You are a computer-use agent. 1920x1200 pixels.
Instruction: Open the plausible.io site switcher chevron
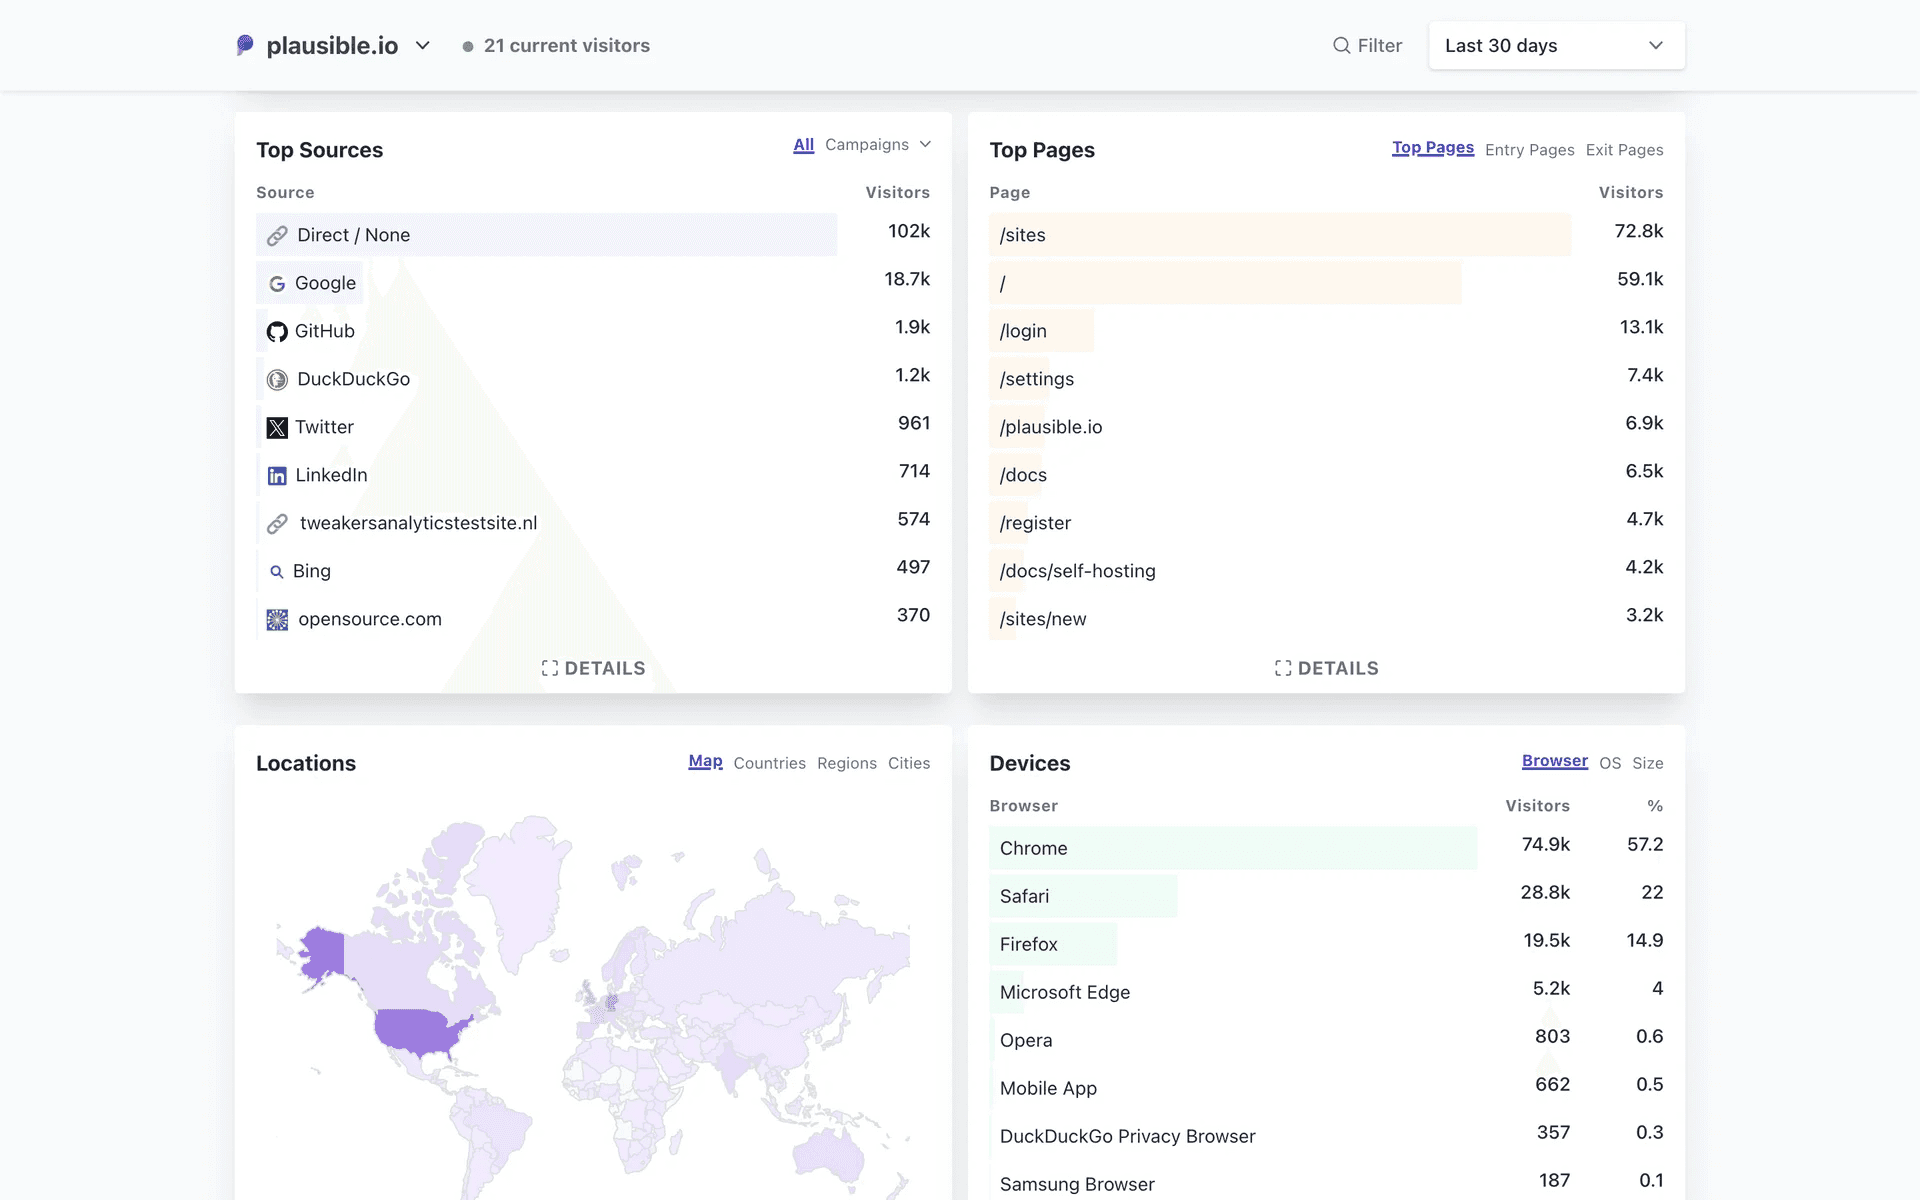[423, 46]
